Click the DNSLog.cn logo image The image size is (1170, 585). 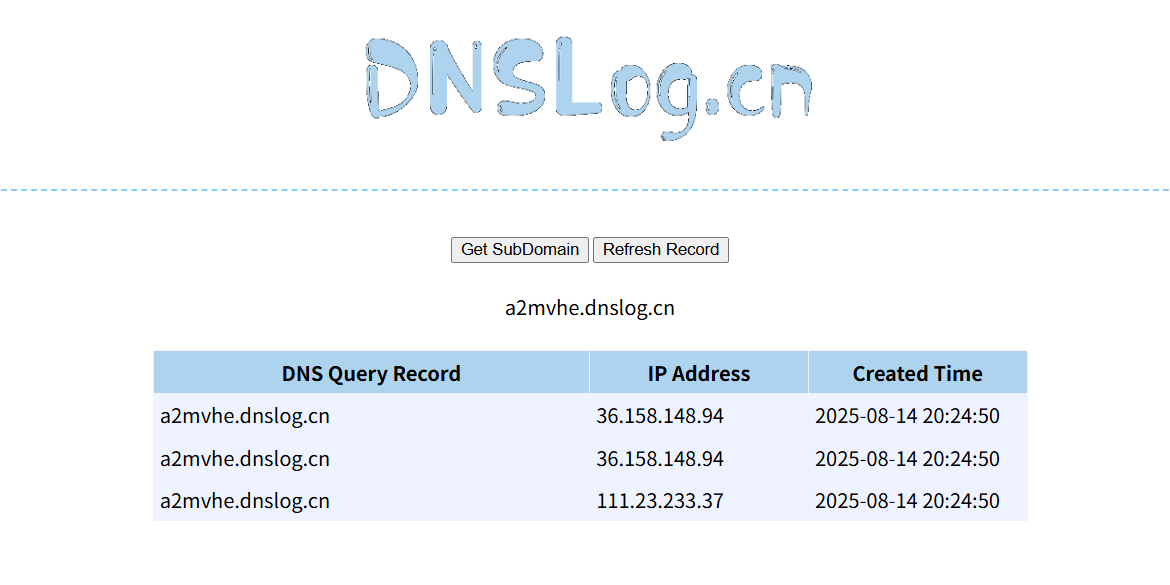[x=588, y=89]
